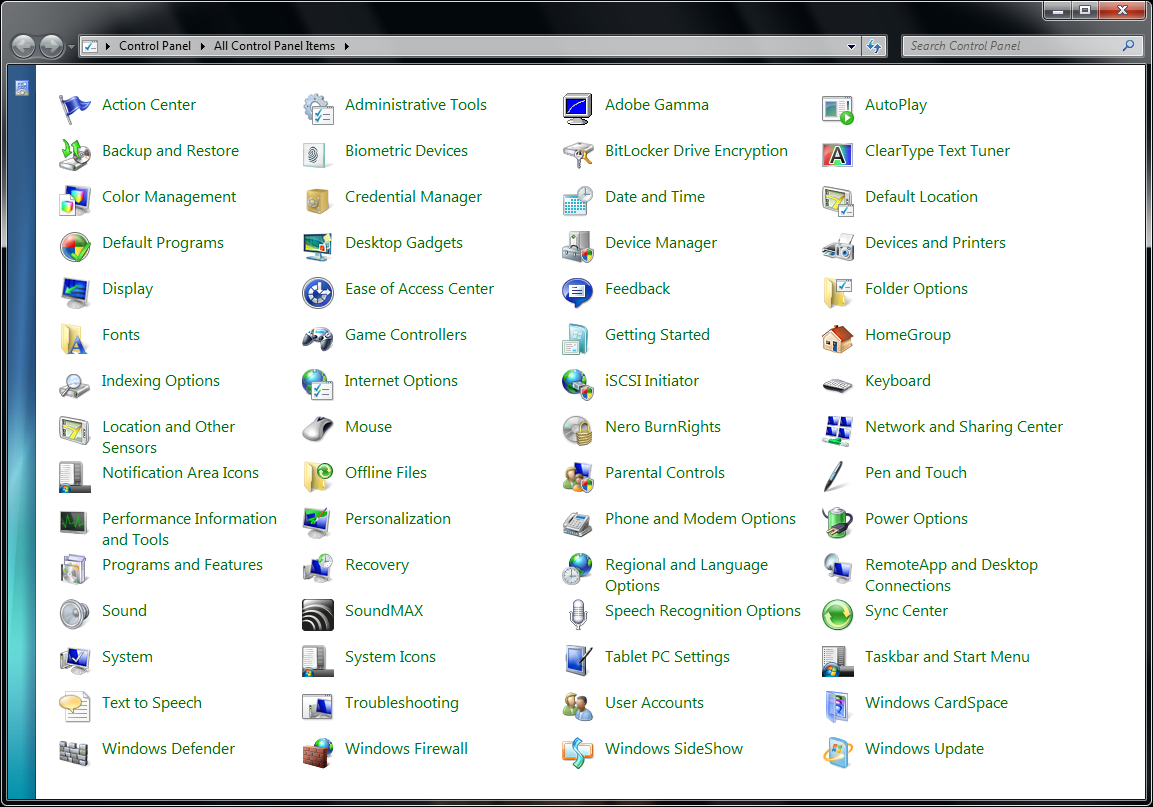Image resolution: width=1153 pixels, height=807 pixels.
Task: Click the Devices and Printers icon
Action: [838, 247]
